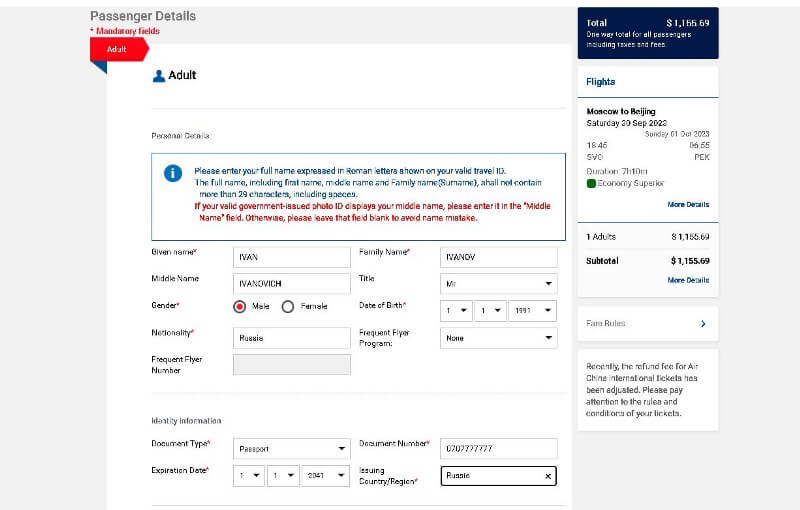Open More Details link under Subtotal

click(688, 280)
